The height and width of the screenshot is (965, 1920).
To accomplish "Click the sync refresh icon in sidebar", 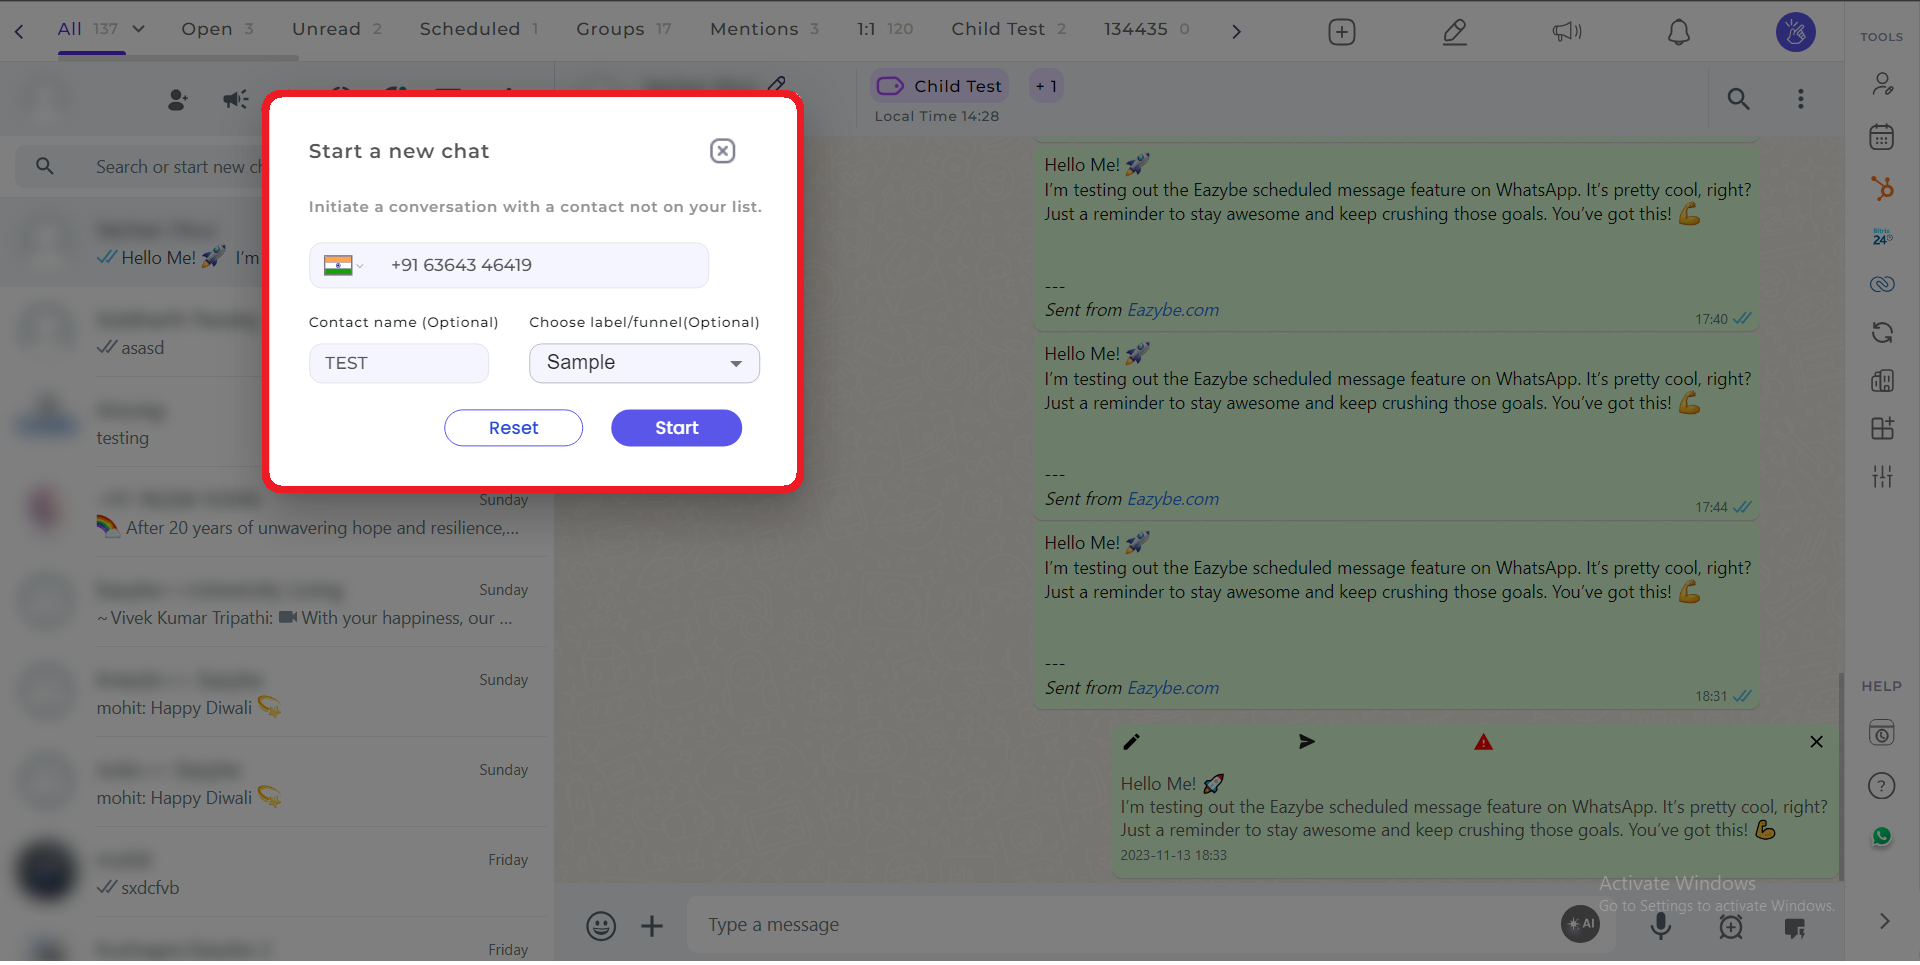I will pyautogui.click(x=1882, y=332).
